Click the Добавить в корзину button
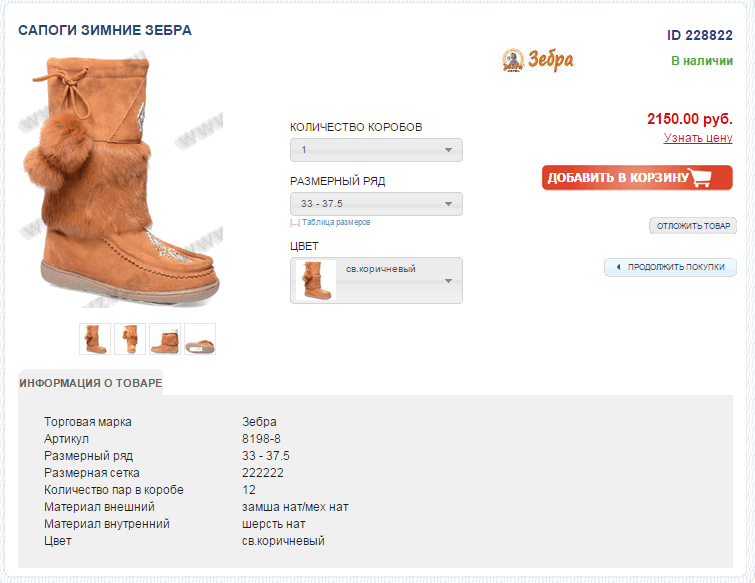The image size is (755, 583). point(637,178)
